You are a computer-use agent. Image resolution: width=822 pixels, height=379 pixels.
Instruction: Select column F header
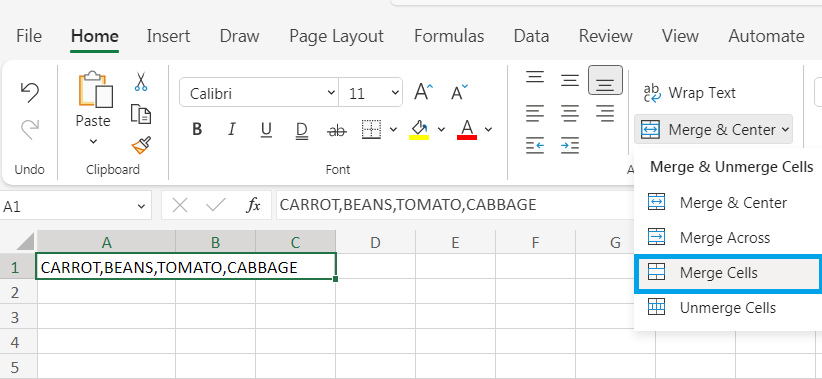click(535, 242)
